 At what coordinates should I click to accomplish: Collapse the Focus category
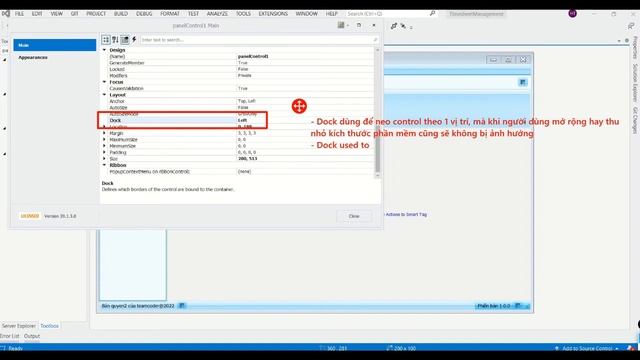104,82
